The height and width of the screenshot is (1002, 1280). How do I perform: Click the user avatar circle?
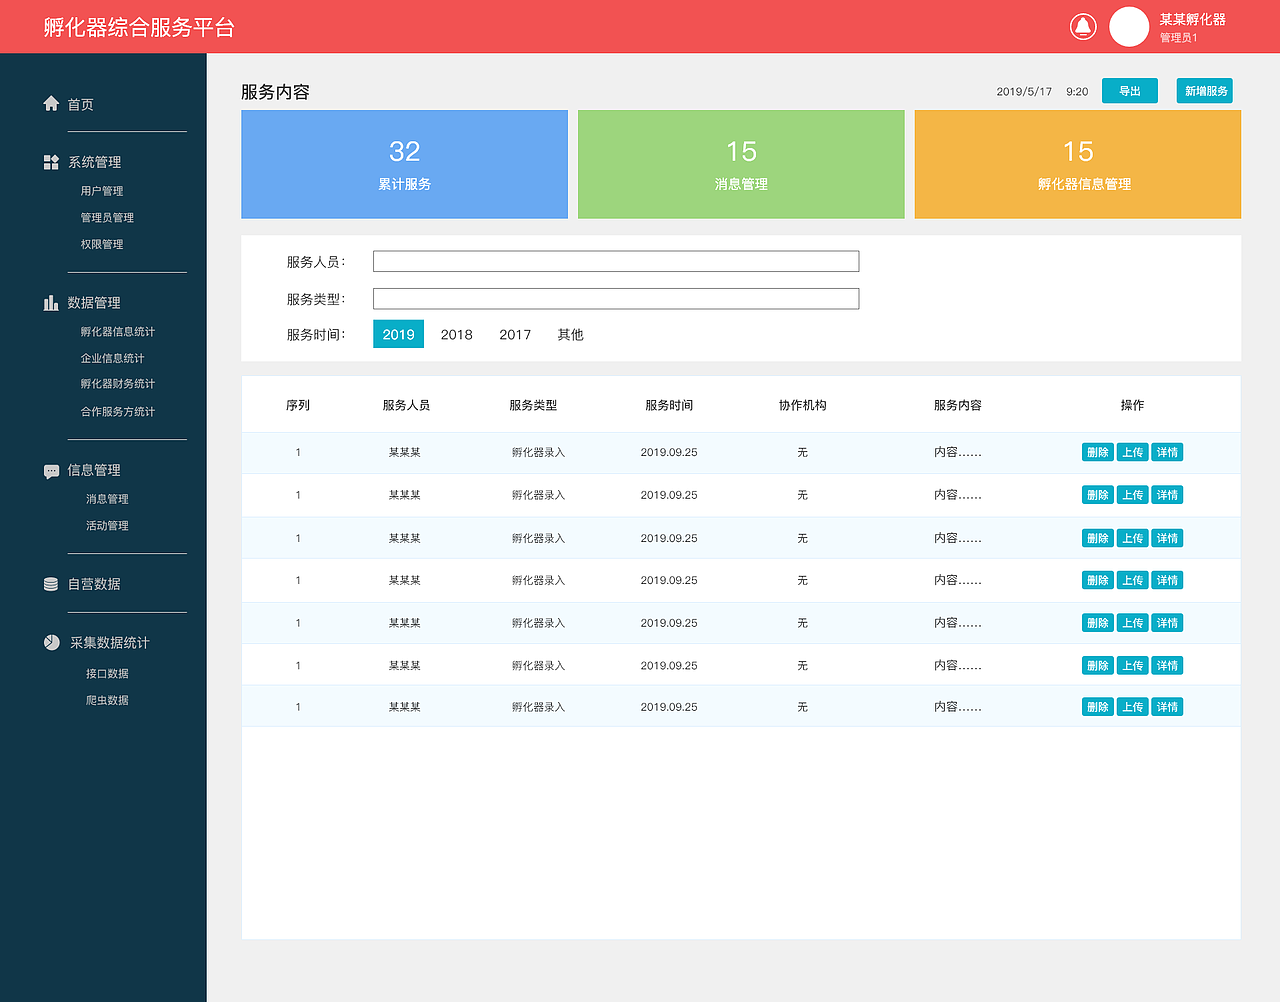click(1129, 27)
